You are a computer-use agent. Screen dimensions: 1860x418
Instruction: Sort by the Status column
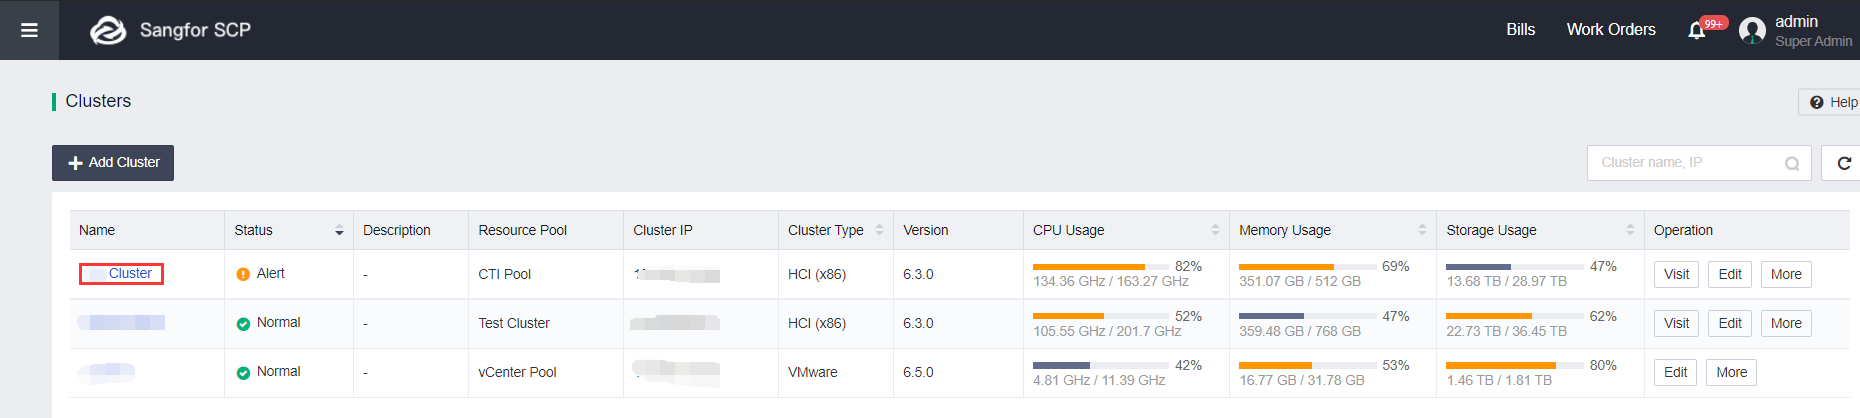point(339,231)
